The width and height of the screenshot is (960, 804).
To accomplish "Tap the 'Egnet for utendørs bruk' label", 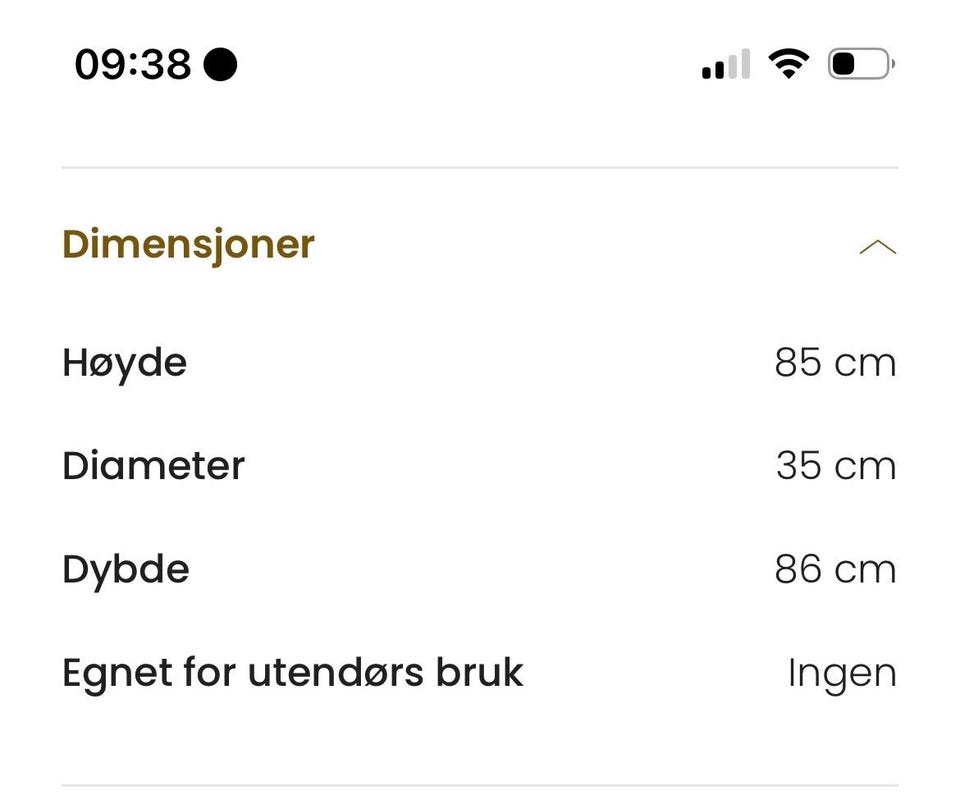I will point(292,672).
